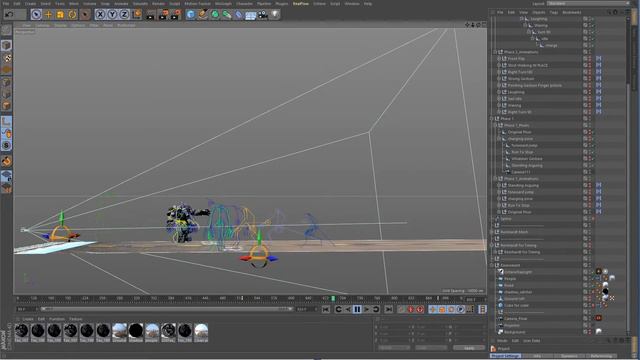
Task: Click the Floor environment icon
Action: 251,15
